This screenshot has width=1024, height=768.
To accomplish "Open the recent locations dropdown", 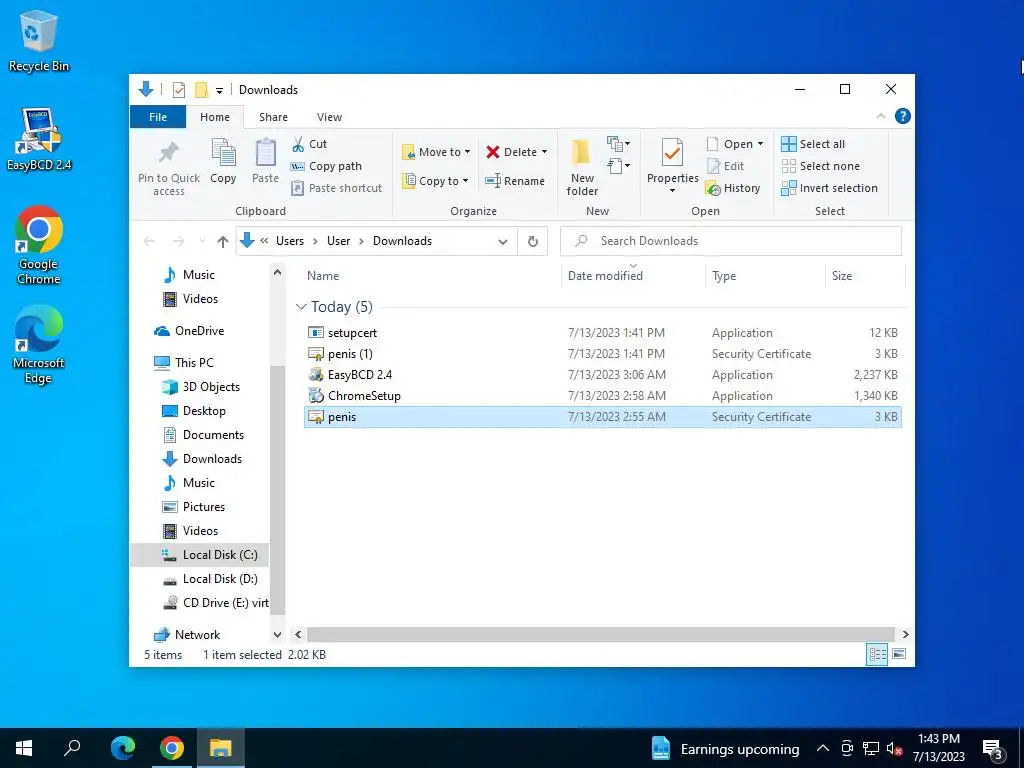I will pos(202,242).
